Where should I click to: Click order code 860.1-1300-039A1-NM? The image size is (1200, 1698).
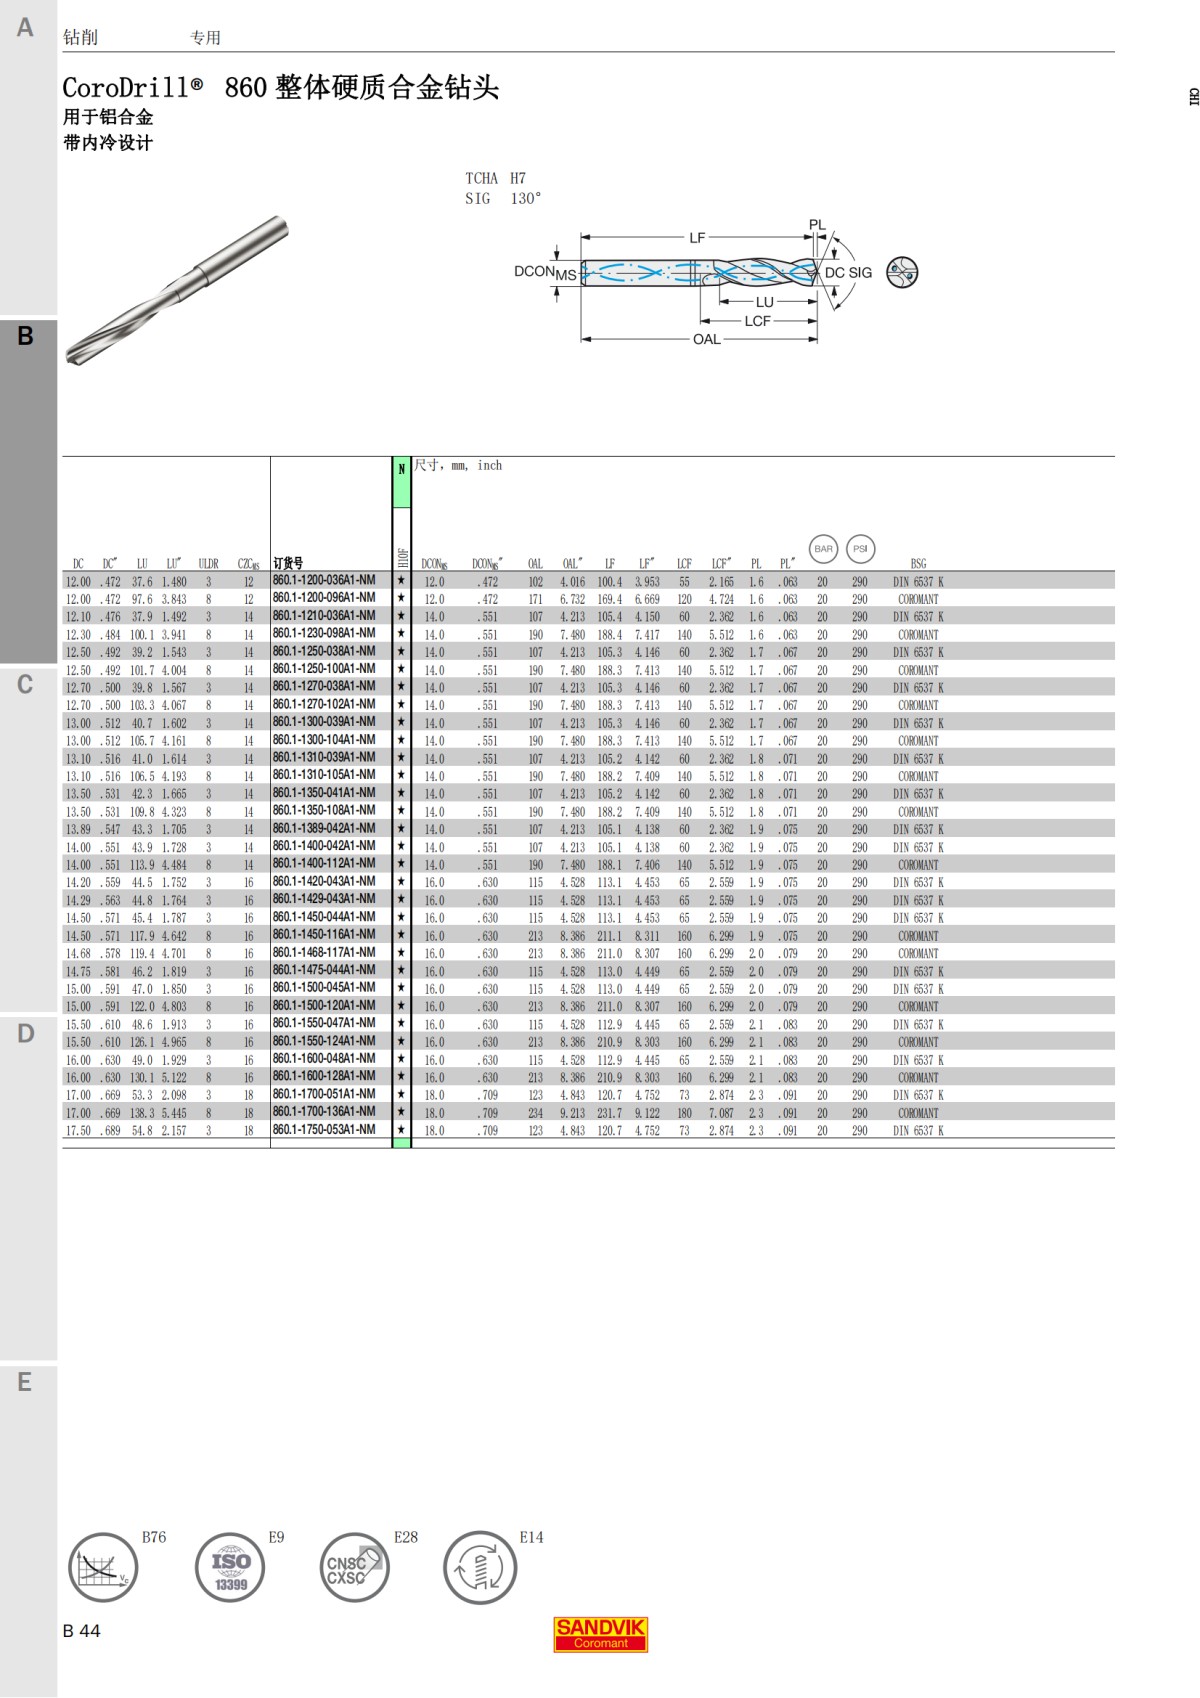324,722
